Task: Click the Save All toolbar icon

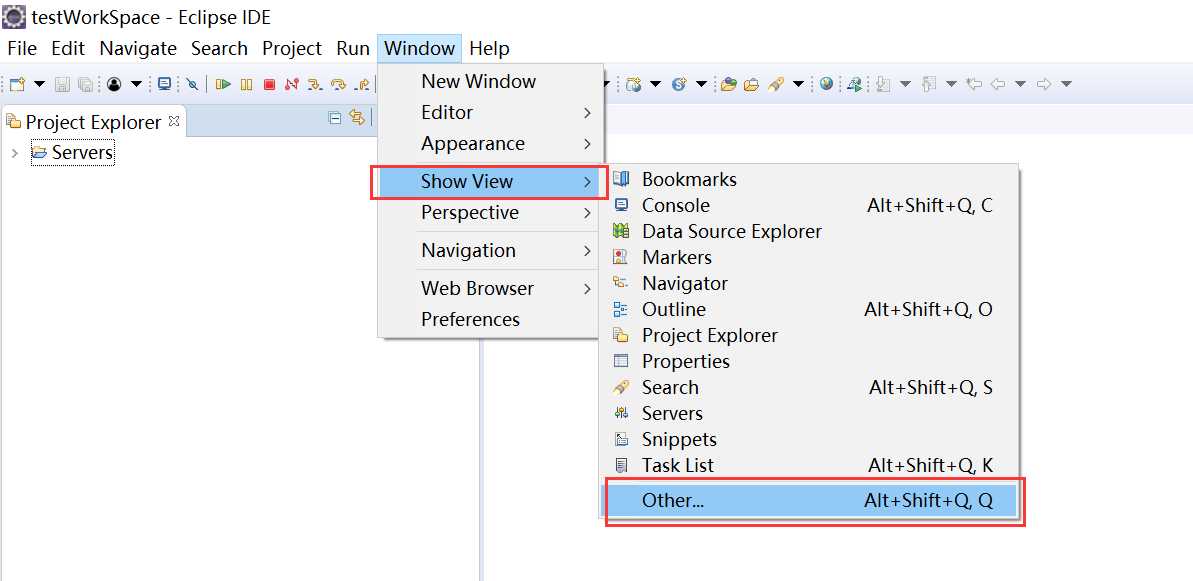Action: coord(85,84)
